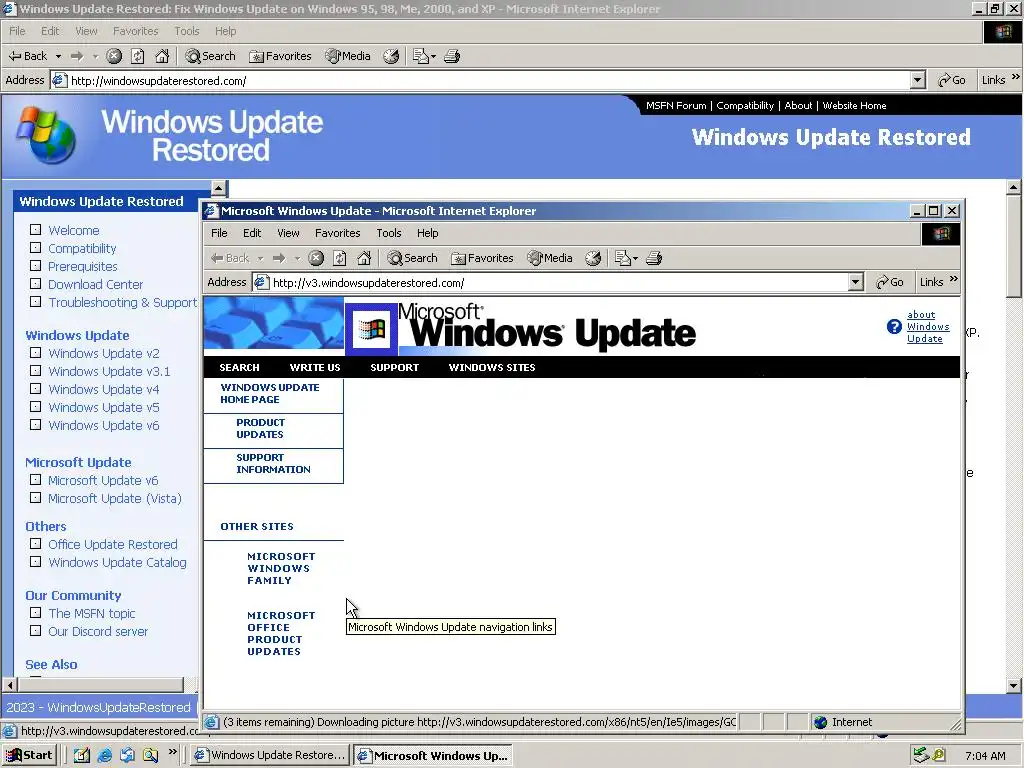This screenshot has height=768, width=1024.
Task: Open Microsoft Update (Vista) sidebar link
Action: tap(114, 499)
